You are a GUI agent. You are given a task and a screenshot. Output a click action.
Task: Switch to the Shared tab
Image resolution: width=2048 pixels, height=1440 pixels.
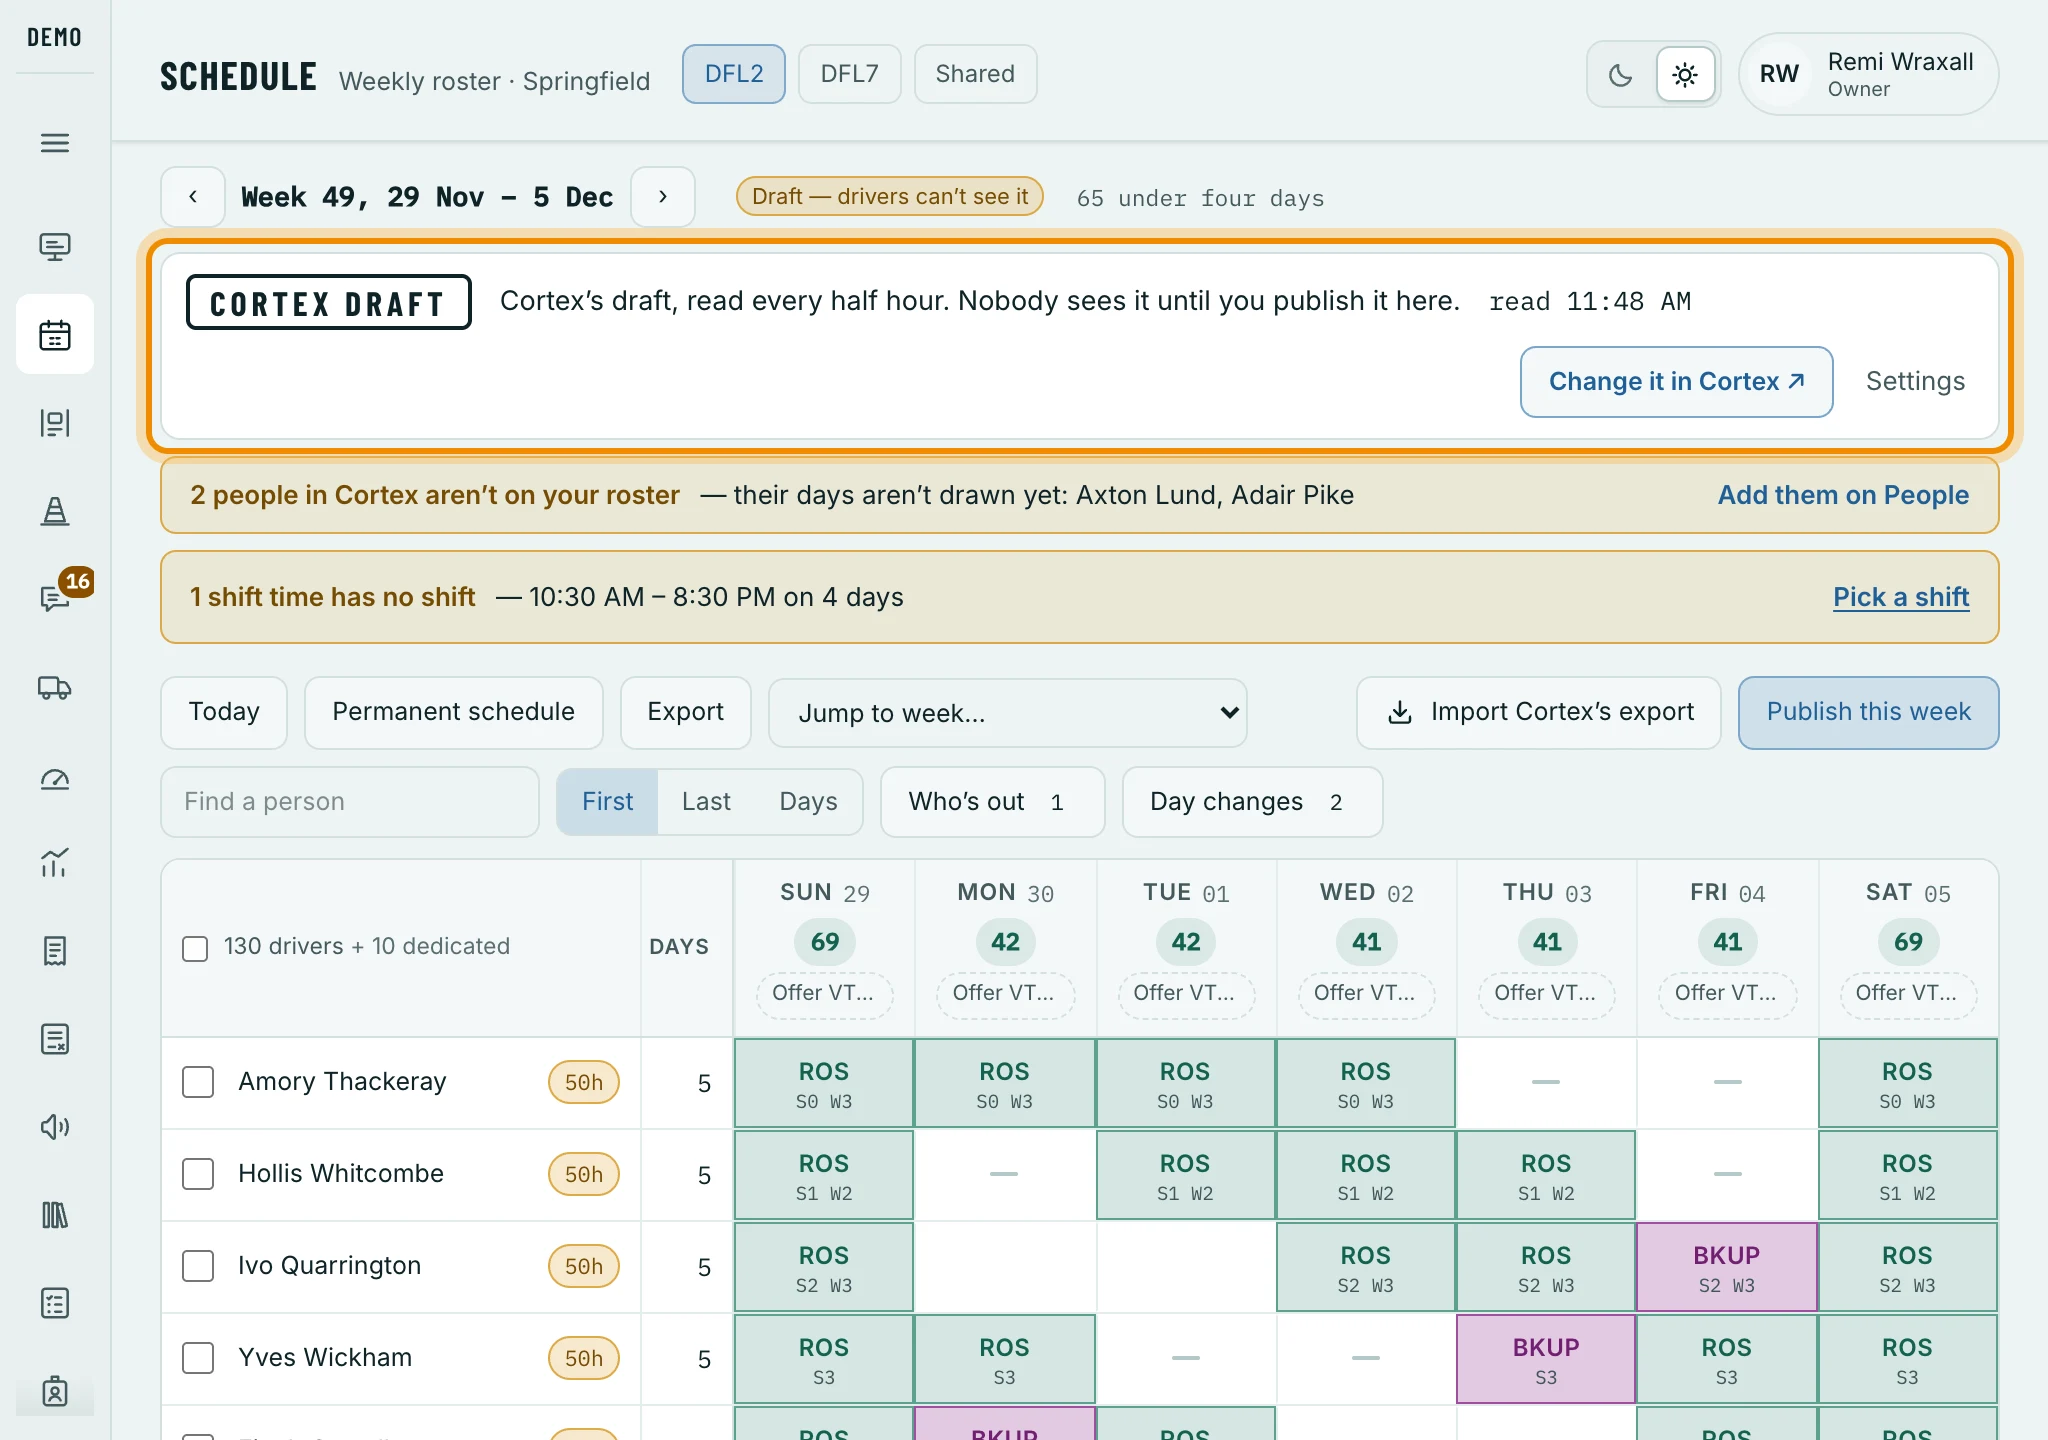coord(976,74)
